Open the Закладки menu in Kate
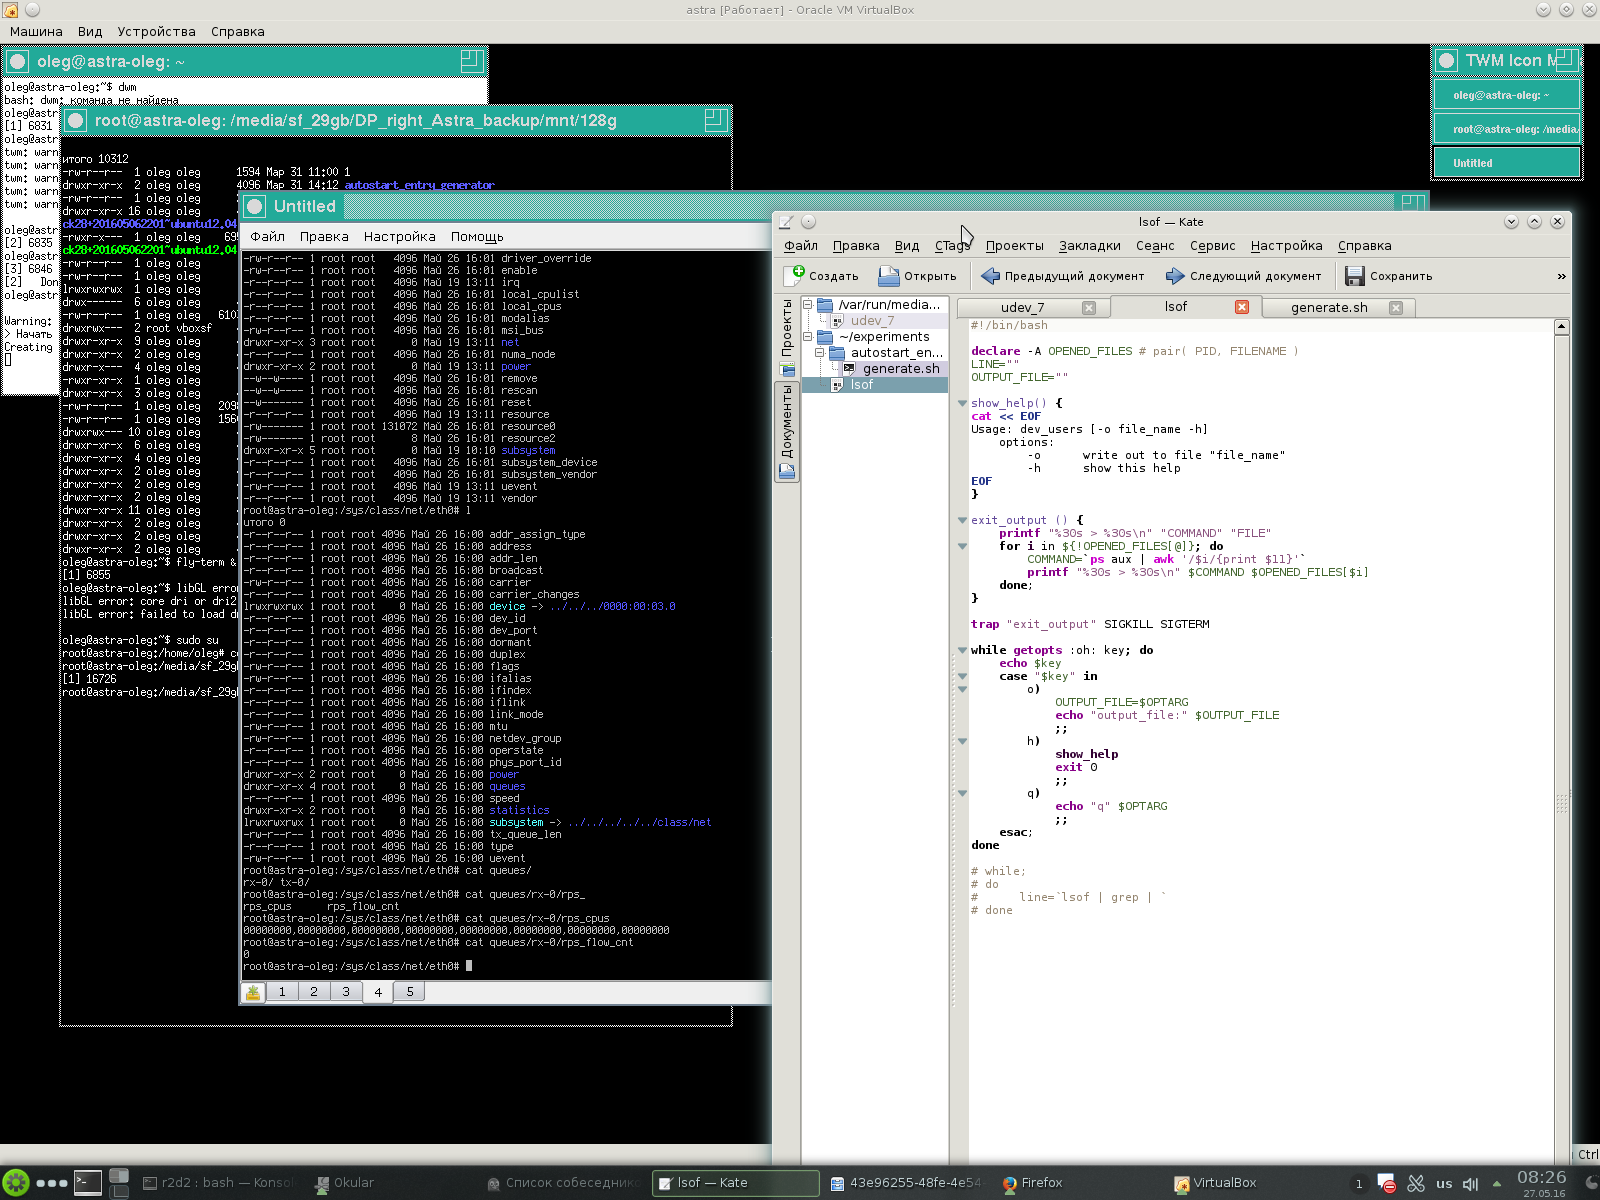1600x1200 pixels. (x=1089, y=246)
